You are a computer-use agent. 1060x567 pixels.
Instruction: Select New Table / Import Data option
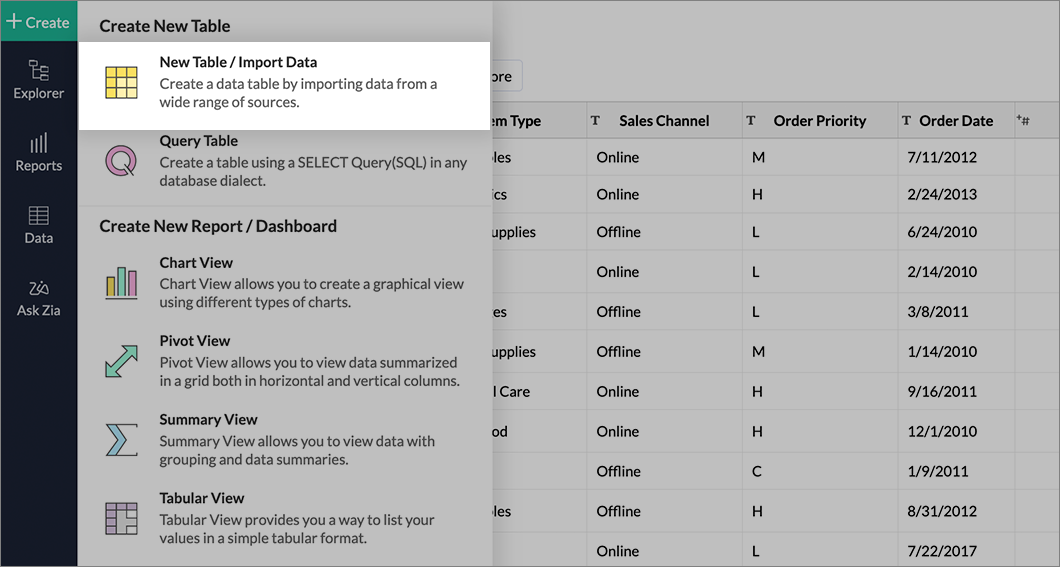coord(238,63)
